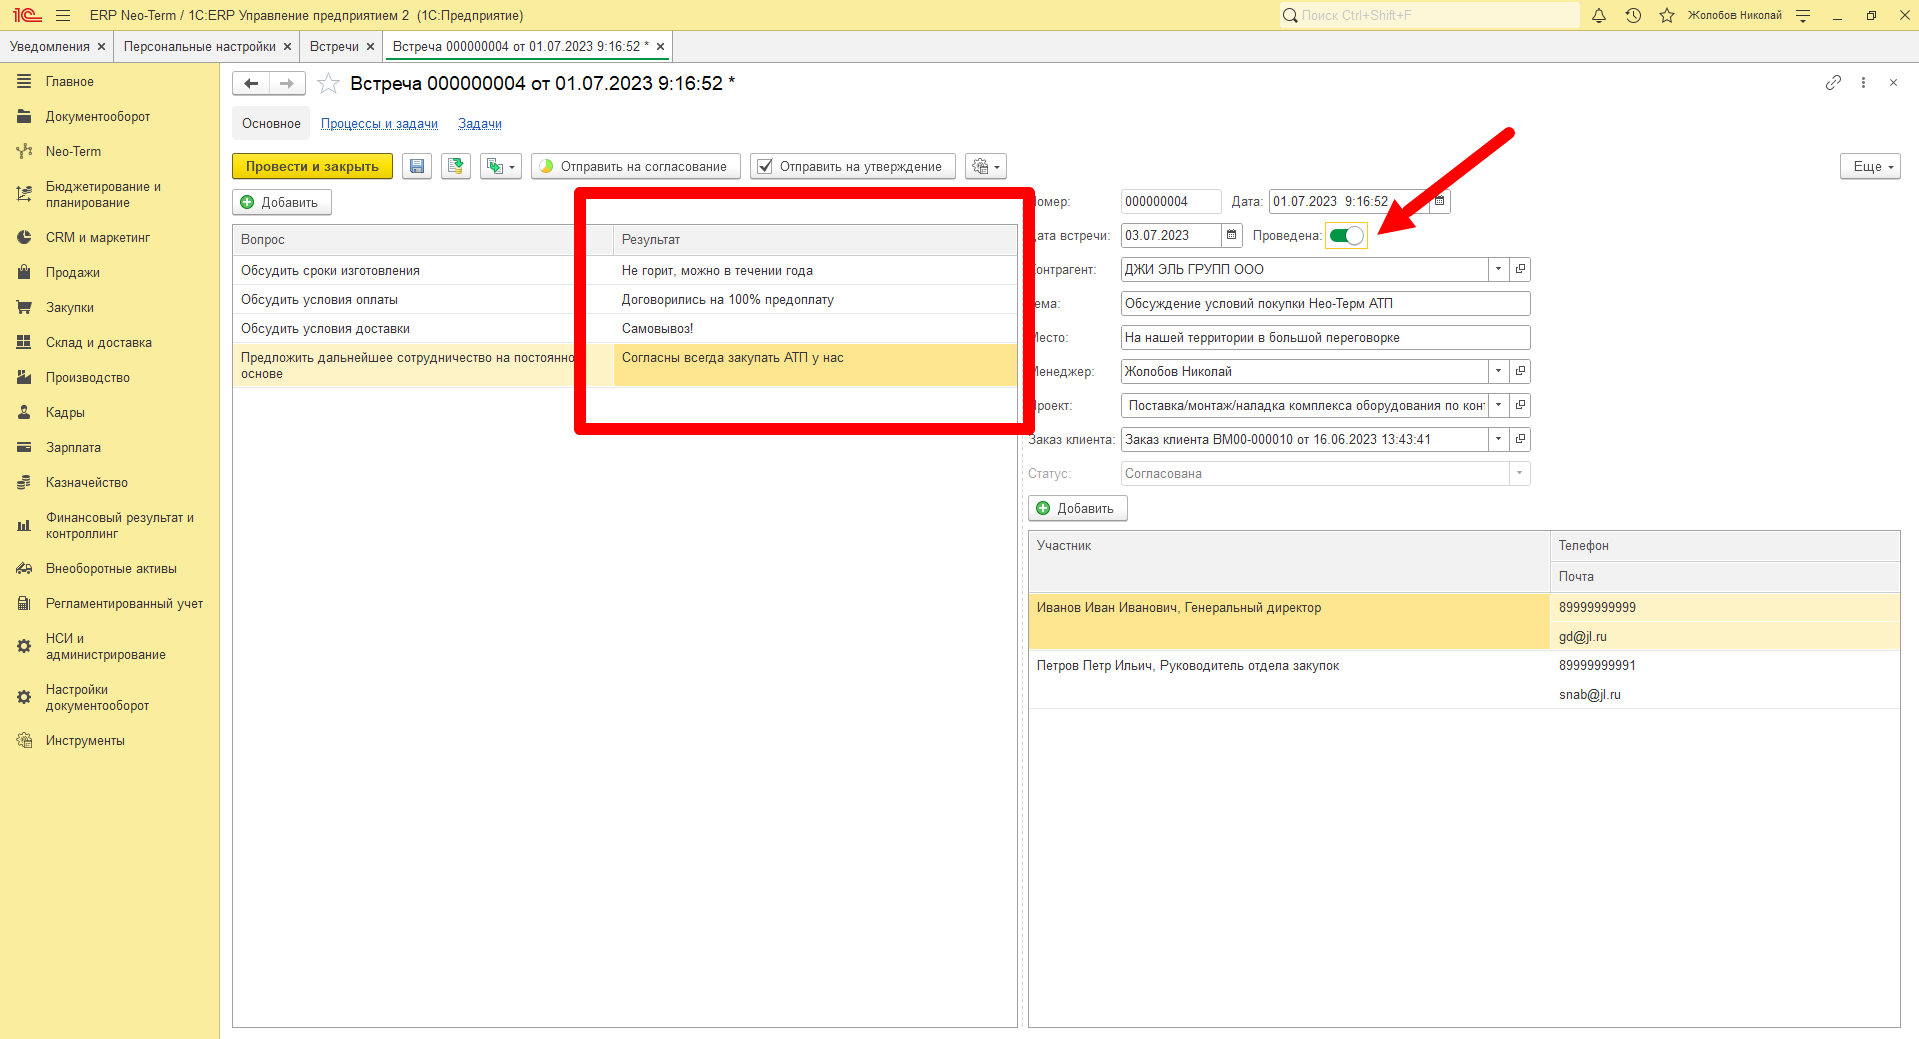Open the Еще menu dropdown

point(1870,166)
